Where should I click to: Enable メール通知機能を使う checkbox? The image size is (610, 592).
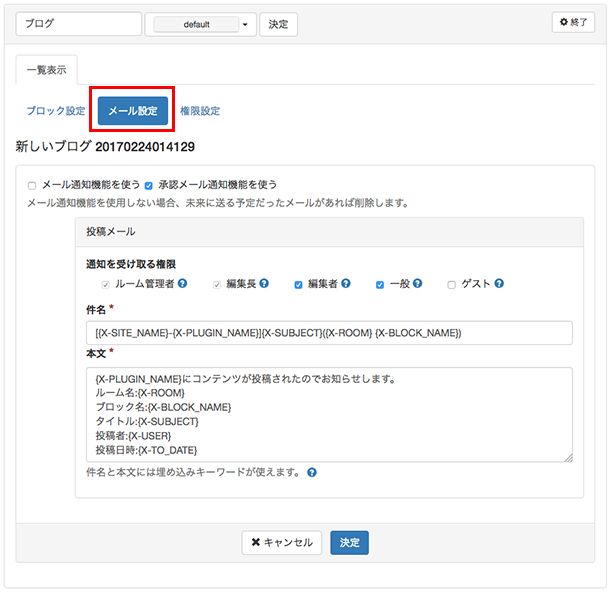pos(32,185)
